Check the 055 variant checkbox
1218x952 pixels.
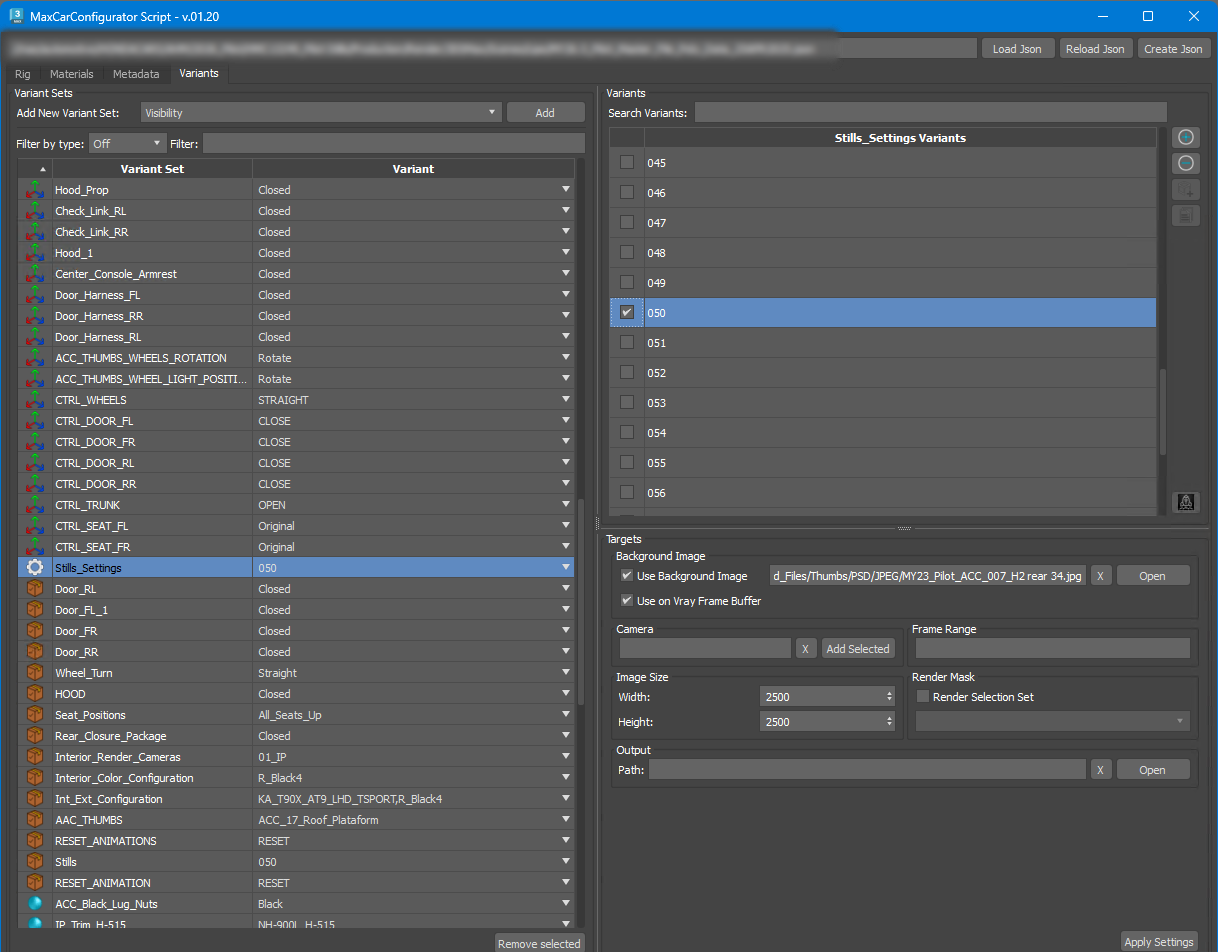(627, 462)
